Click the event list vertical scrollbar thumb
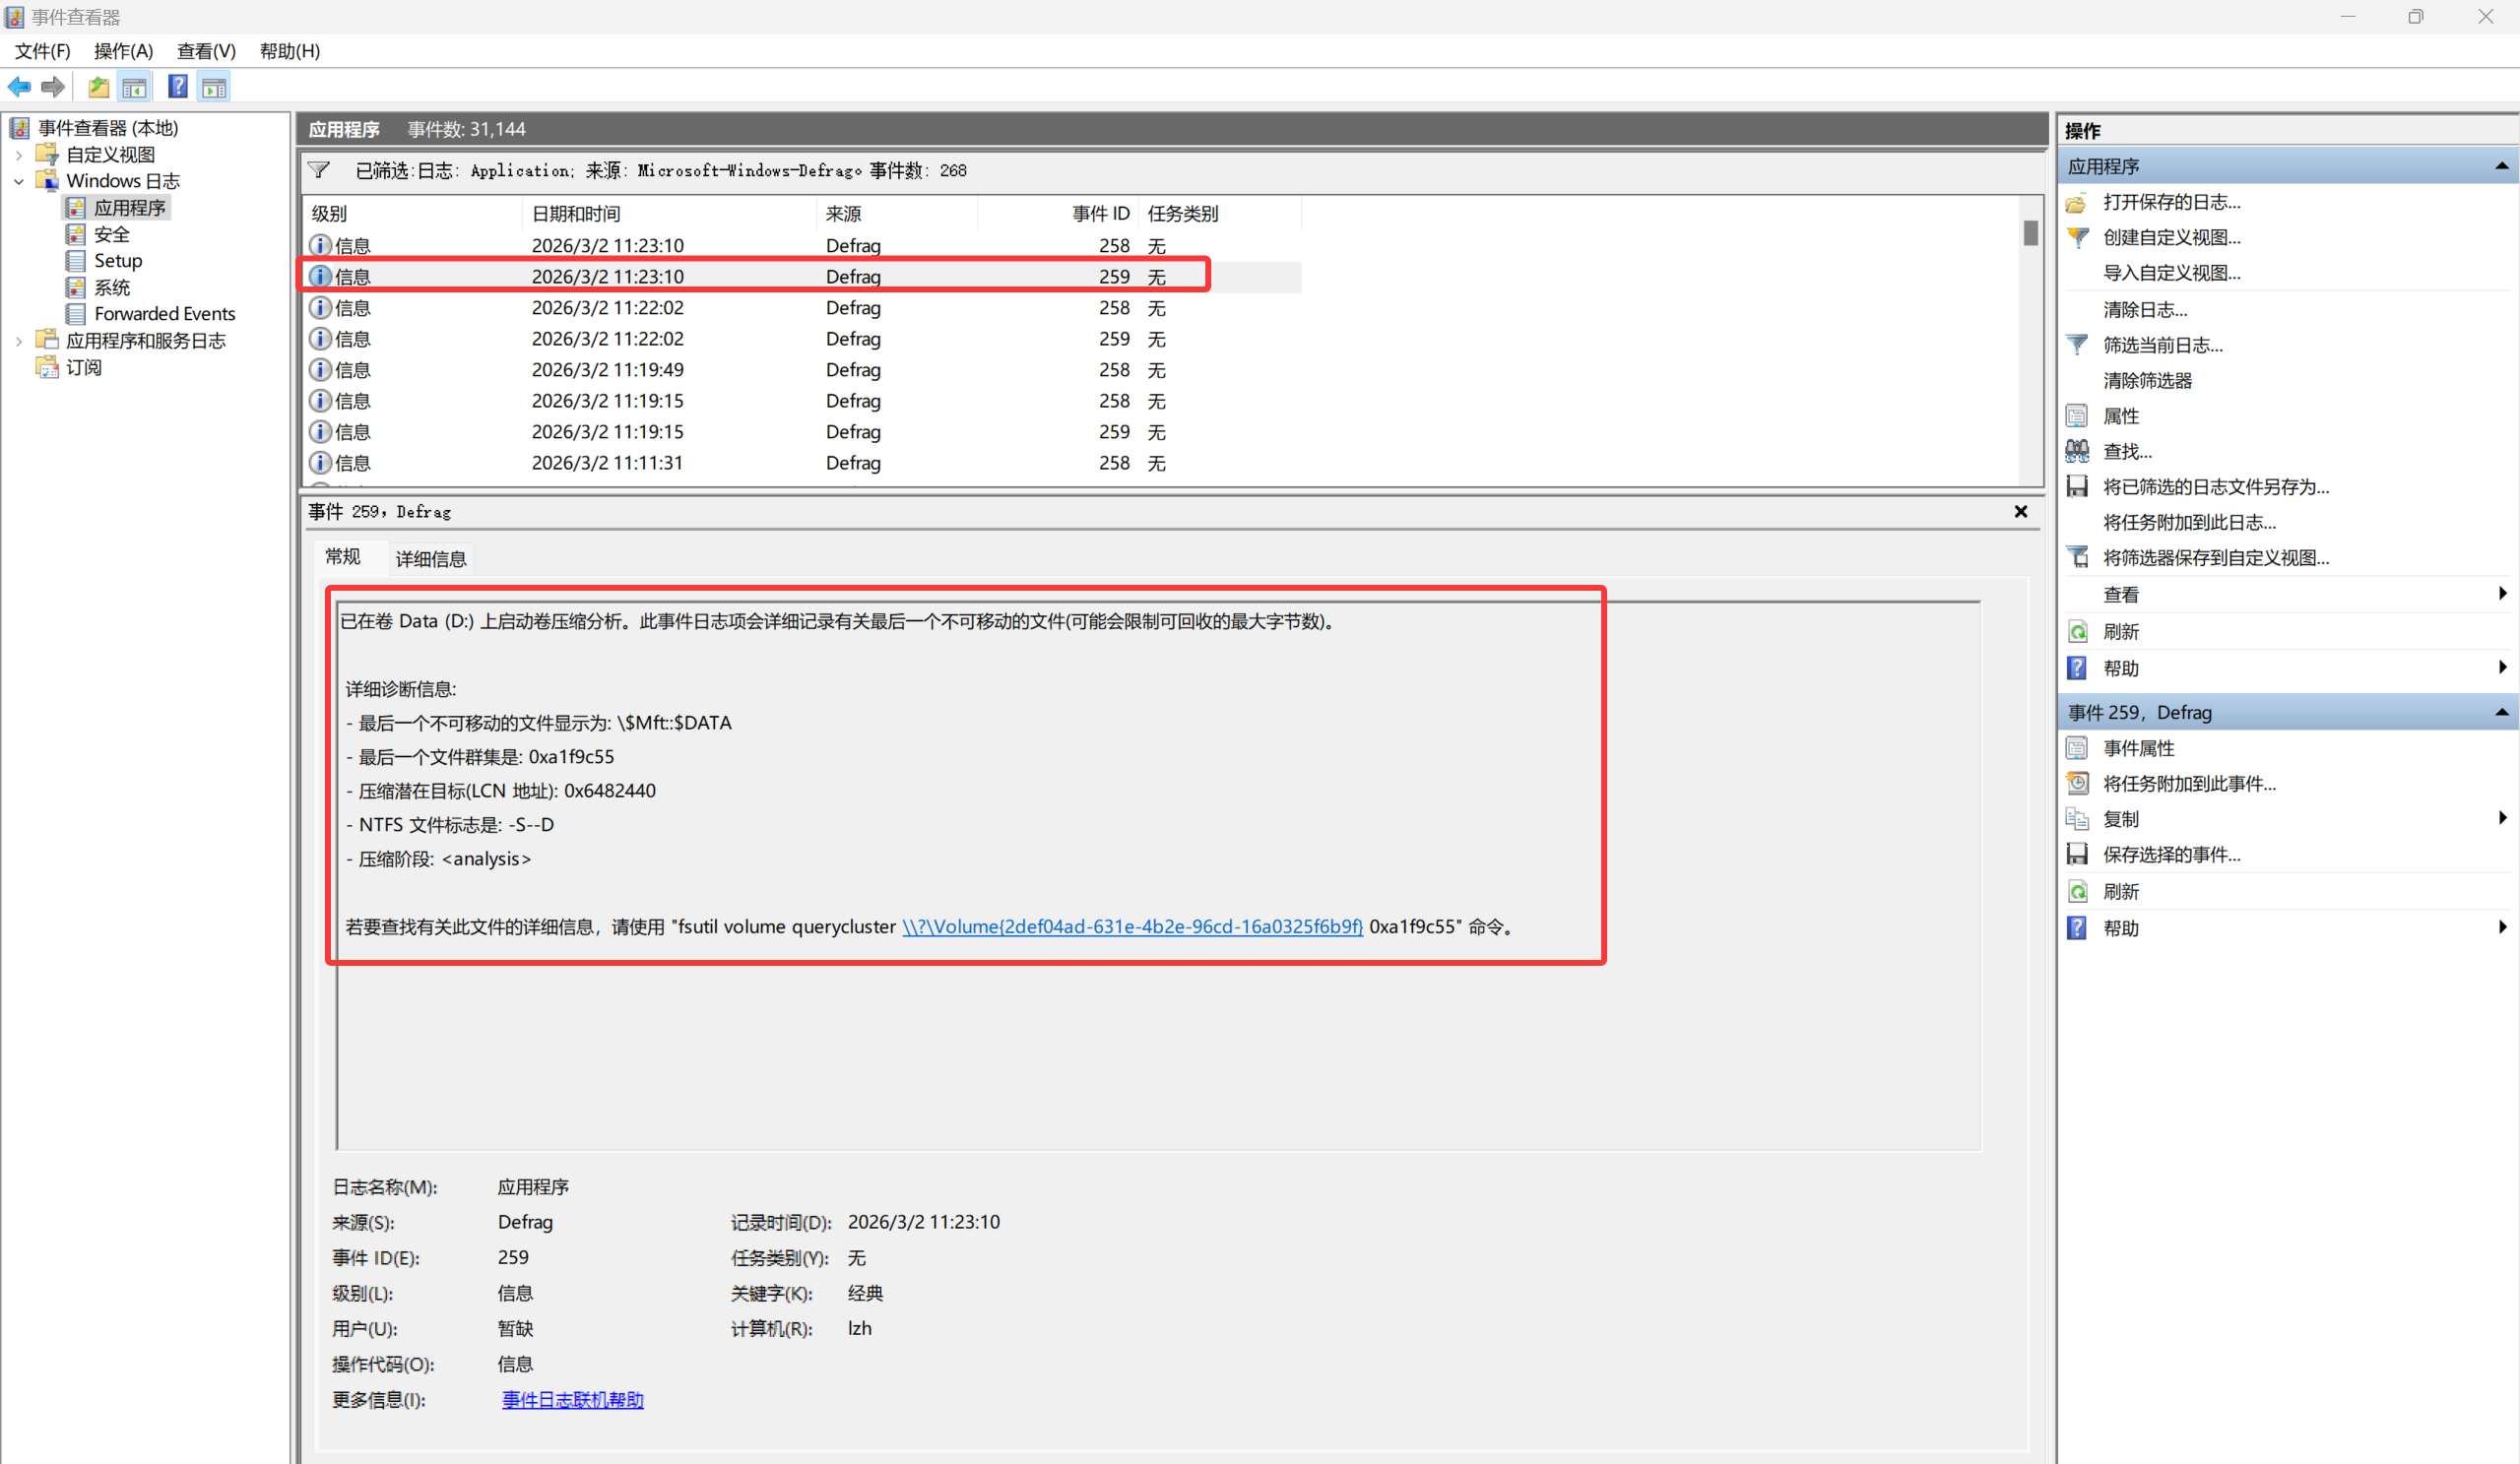The width and height of the screenshot is (2520, 1464). point(2030,233)
